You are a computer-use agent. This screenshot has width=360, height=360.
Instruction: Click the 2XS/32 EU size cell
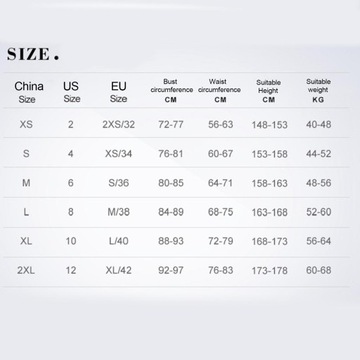click(119, 125)
